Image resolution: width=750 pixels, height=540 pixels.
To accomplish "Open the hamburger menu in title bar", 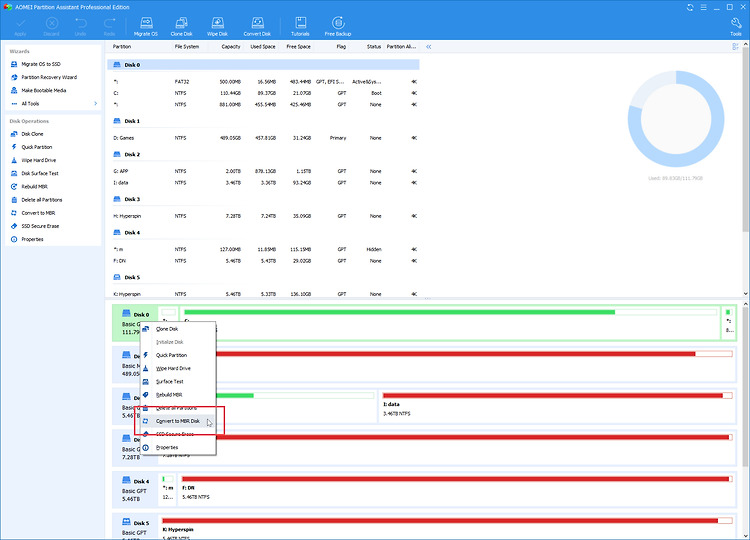I will (x=704, y=7).
